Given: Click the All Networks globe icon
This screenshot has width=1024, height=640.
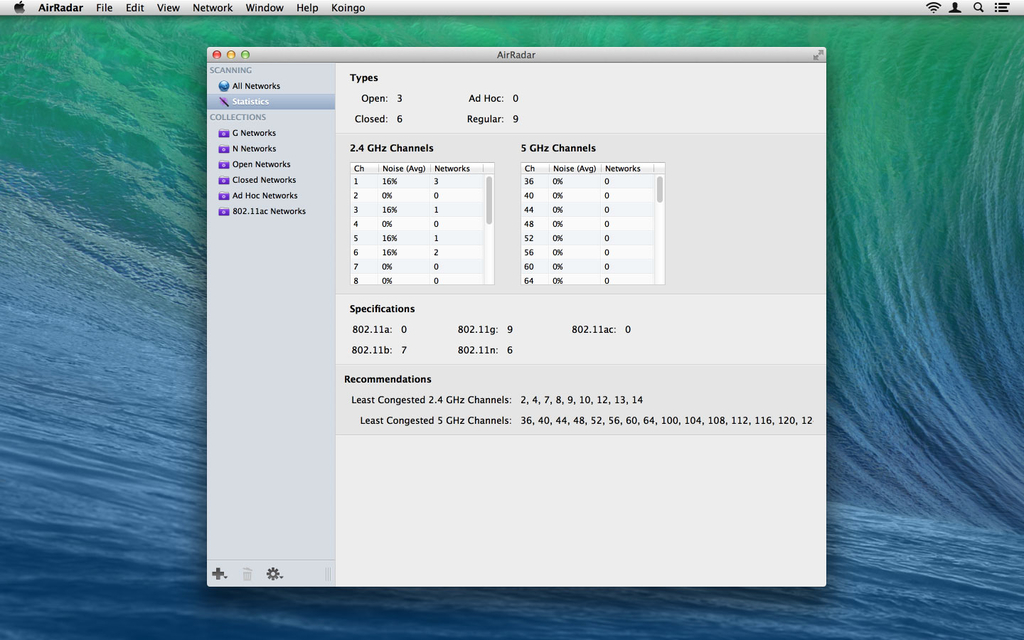Looking at the screenshot, I should (224, 86).
